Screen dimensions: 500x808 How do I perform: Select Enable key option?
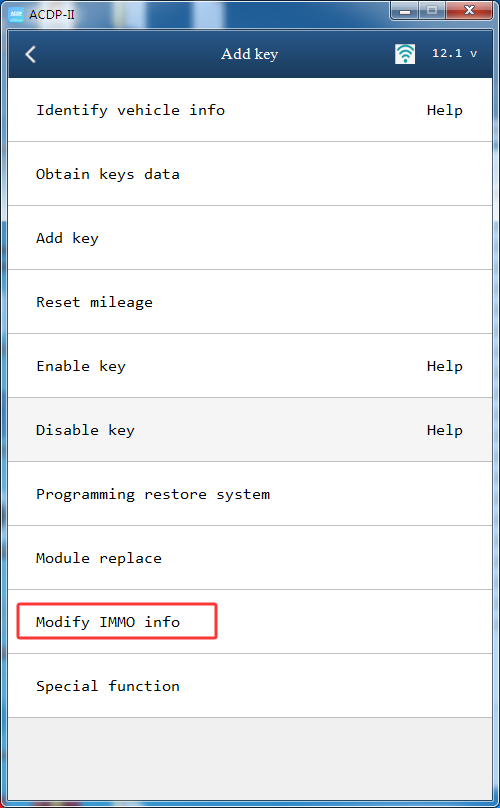[250, 365]
